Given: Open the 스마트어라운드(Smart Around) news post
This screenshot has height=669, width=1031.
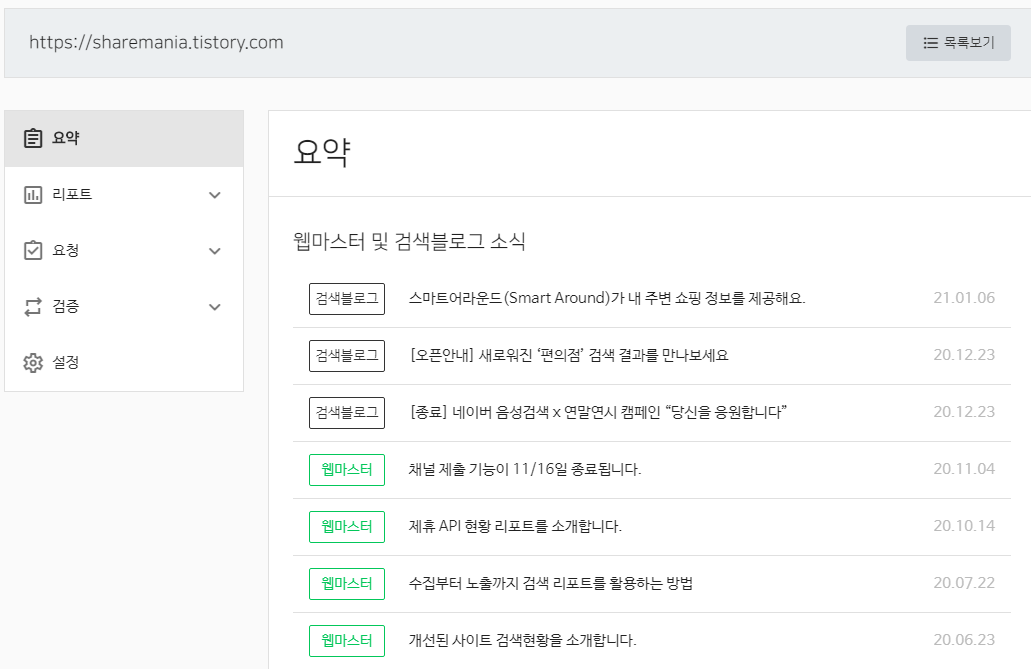Looking at the screenshot, I should pyautogui.click(x=607, y=298).
